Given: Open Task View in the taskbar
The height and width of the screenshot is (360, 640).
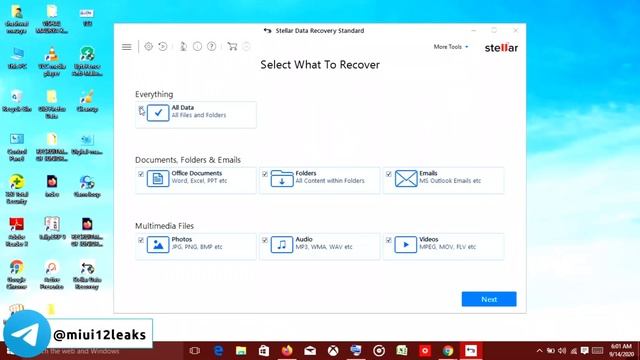Looking at the screenshot, I should click(x=195, y=351).
